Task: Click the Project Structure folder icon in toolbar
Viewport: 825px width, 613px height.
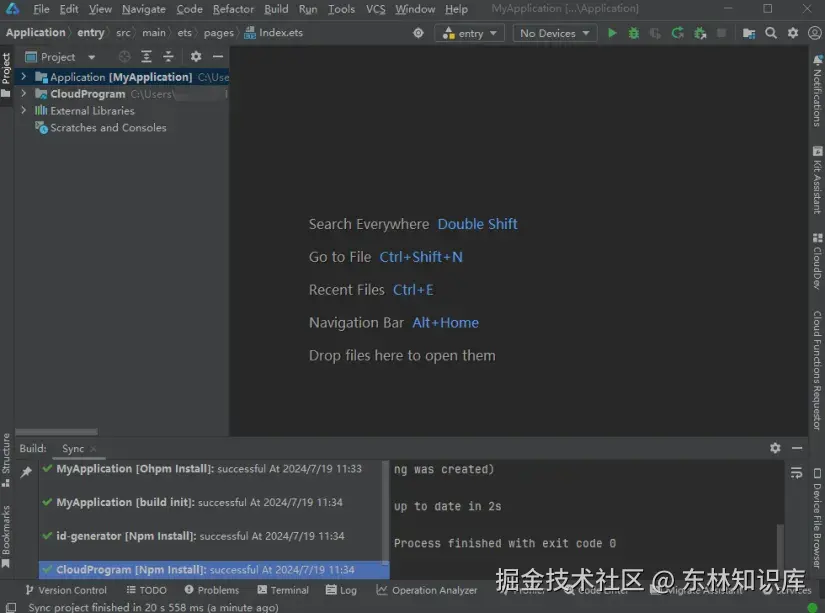Action: point(749,33)
